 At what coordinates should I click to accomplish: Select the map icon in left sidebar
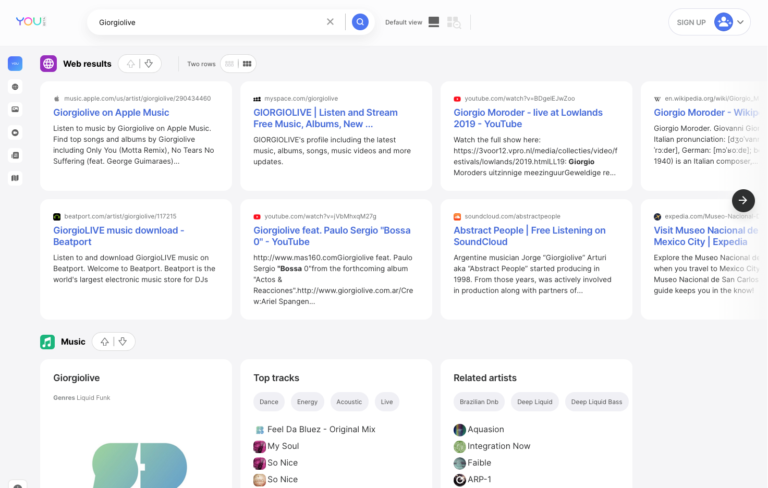(x=15, y=178)
